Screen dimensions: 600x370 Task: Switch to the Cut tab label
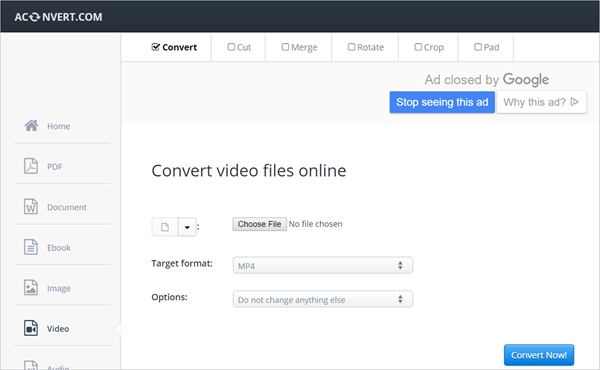[244, 47]
